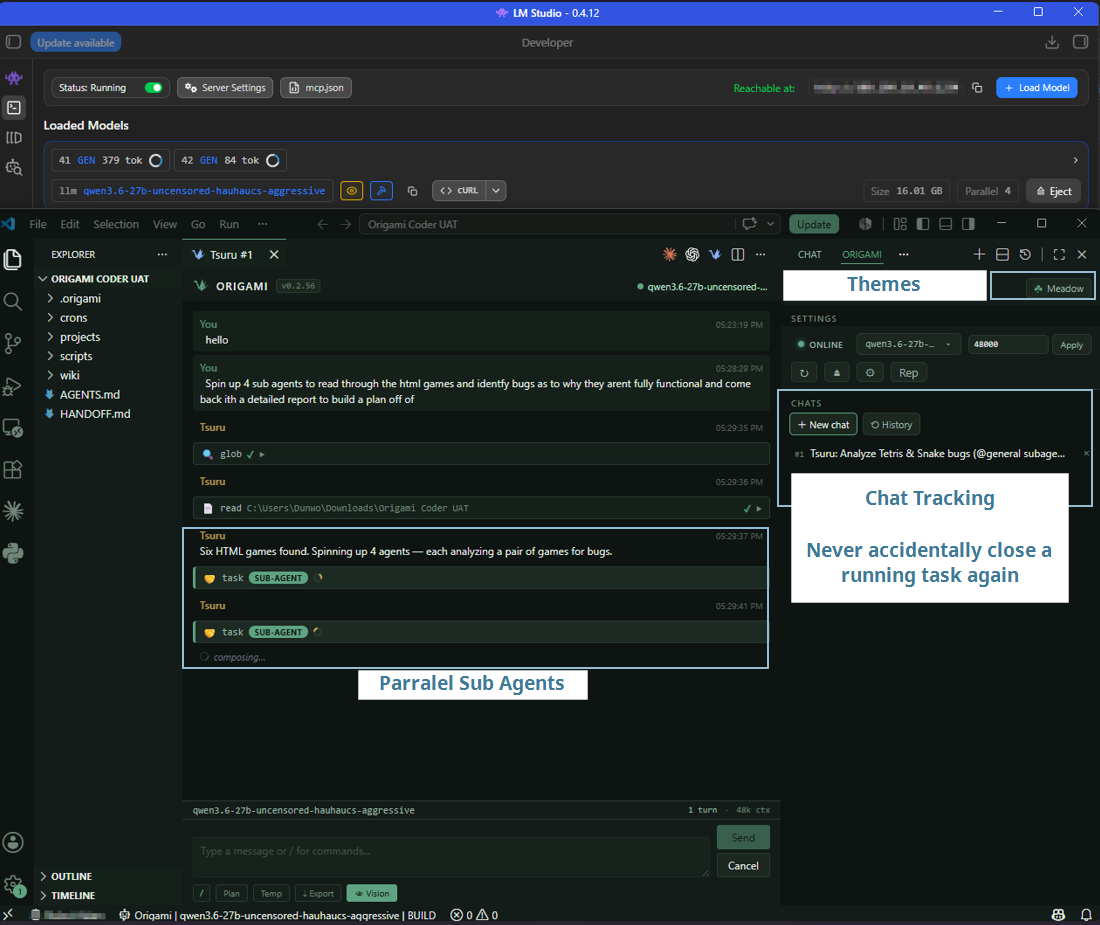Click orange Claude icon in editor toolbar
This screenshot has height=925, width=1100.
(670, 255)
